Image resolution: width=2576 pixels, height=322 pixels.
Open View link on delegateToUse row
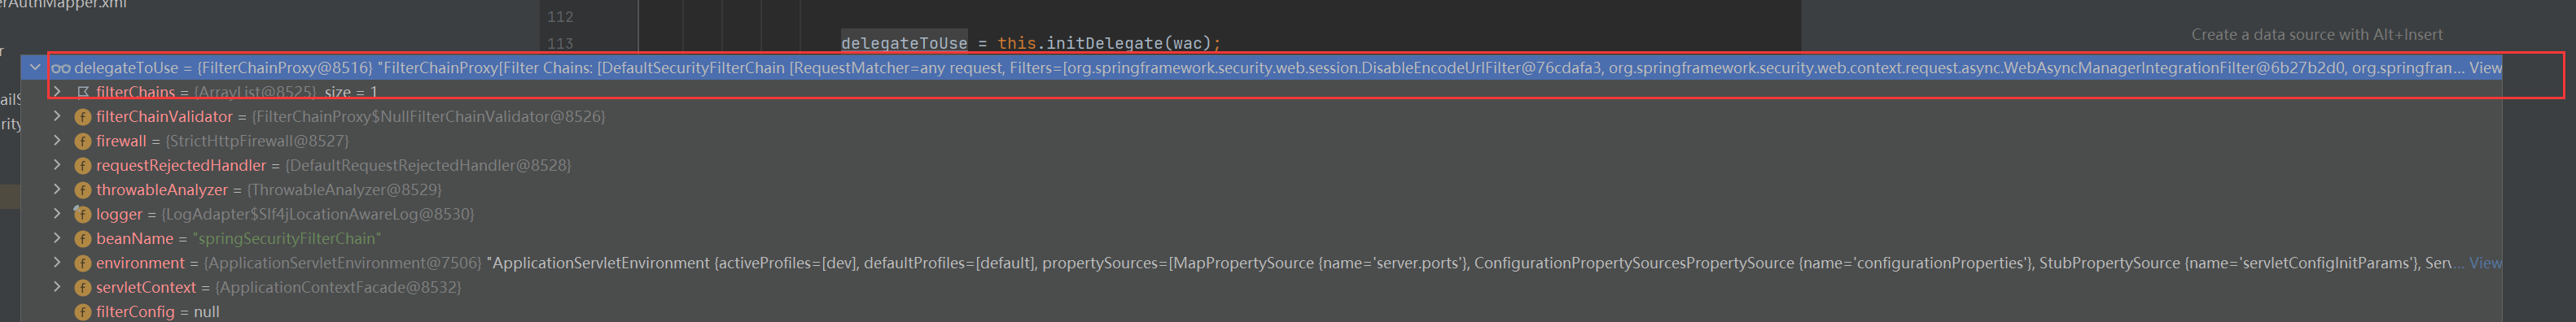click(2485, 68)
